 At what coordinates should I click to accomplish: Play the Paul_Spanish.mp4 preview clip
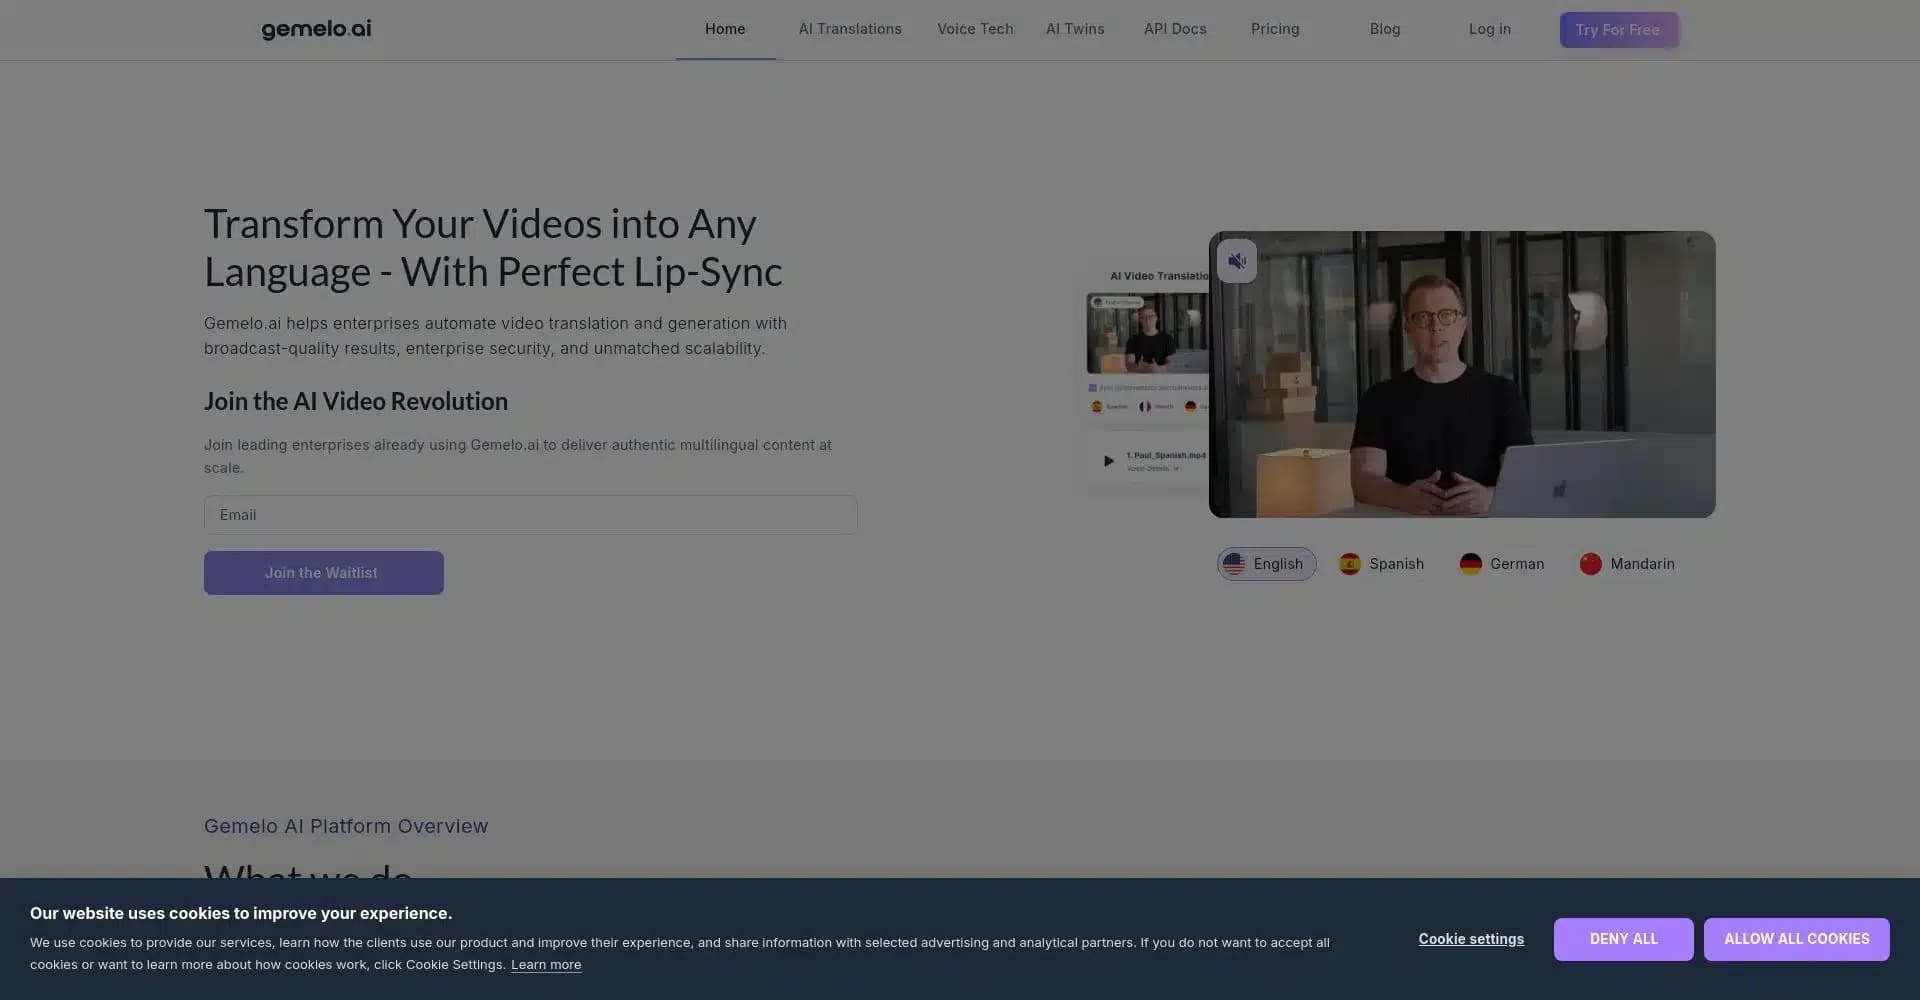point(1108,461)
